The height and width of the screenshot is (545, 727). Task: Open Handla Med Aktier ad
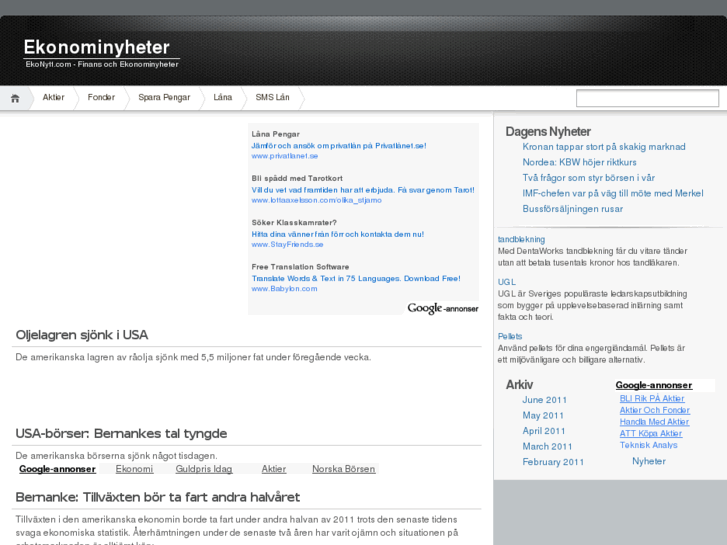[654, 422]
